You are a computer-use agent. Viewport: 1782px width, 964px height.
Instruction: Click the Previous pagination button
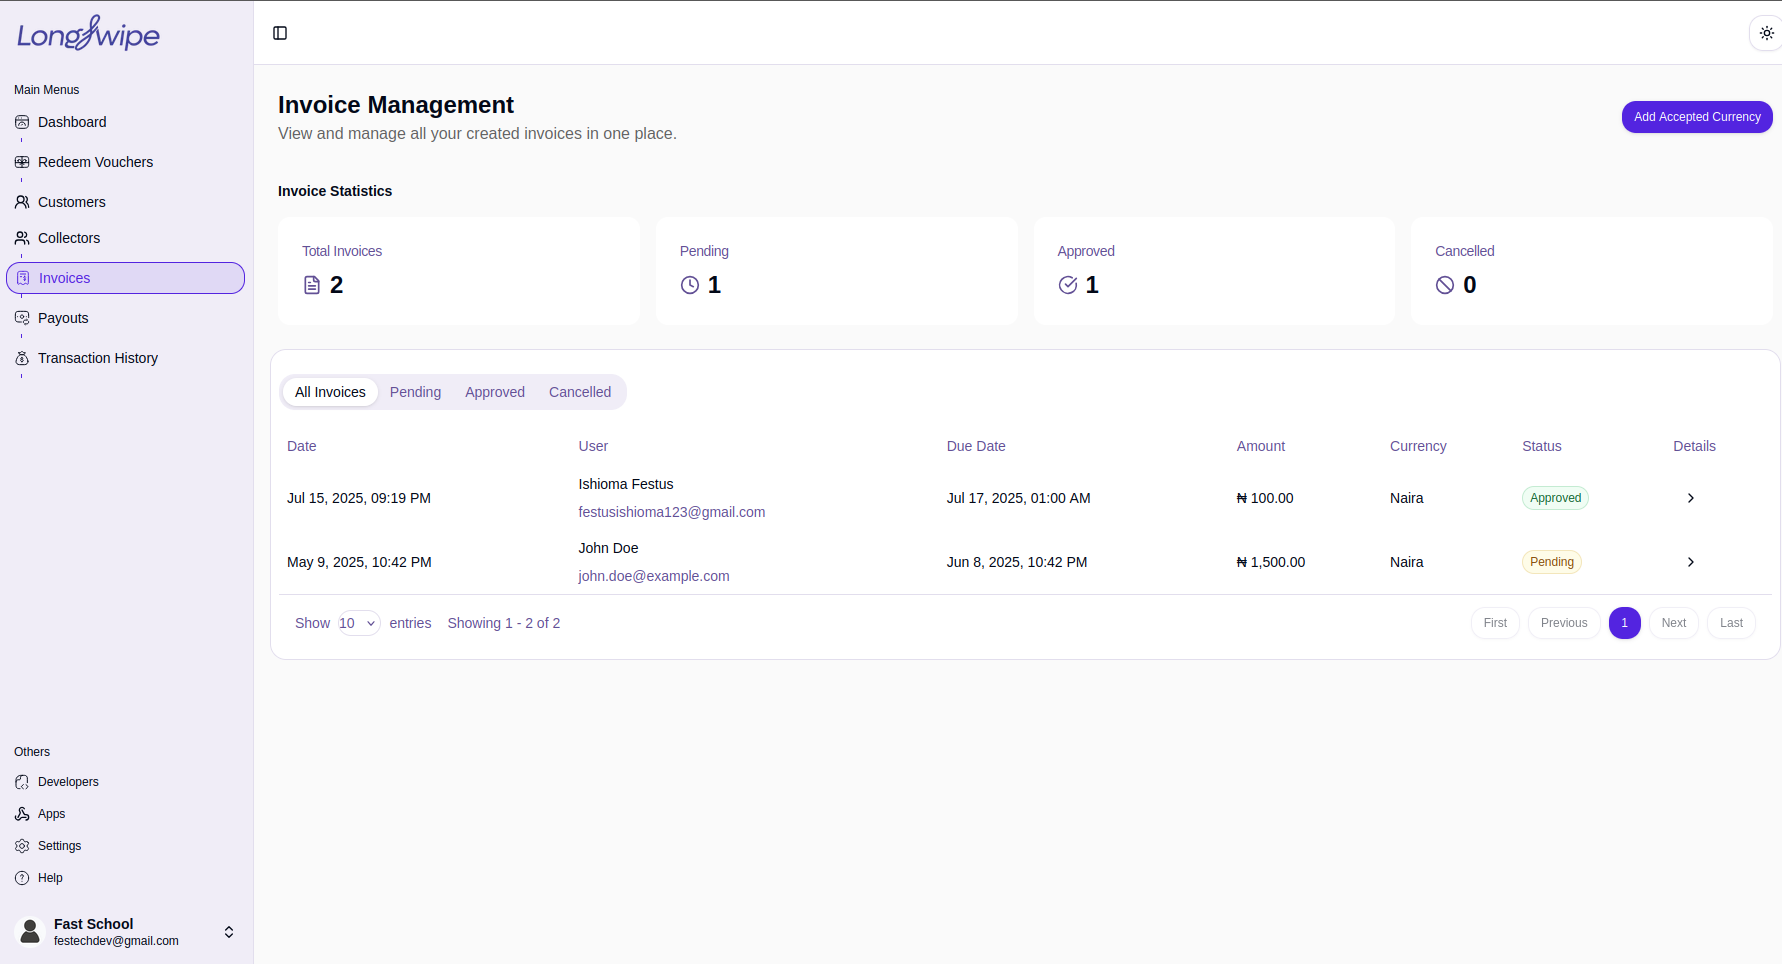(x=1564, y=623)
